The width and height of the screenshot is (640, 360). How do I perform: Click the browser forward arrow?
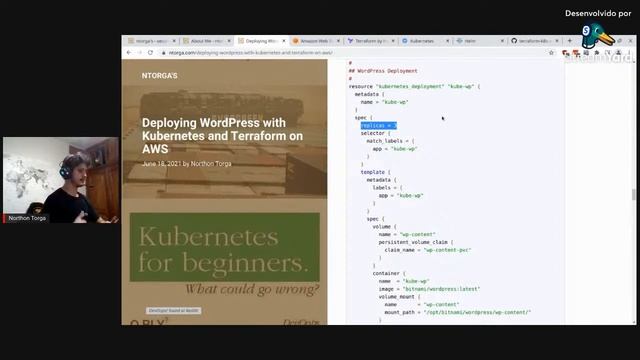(139, 53)
